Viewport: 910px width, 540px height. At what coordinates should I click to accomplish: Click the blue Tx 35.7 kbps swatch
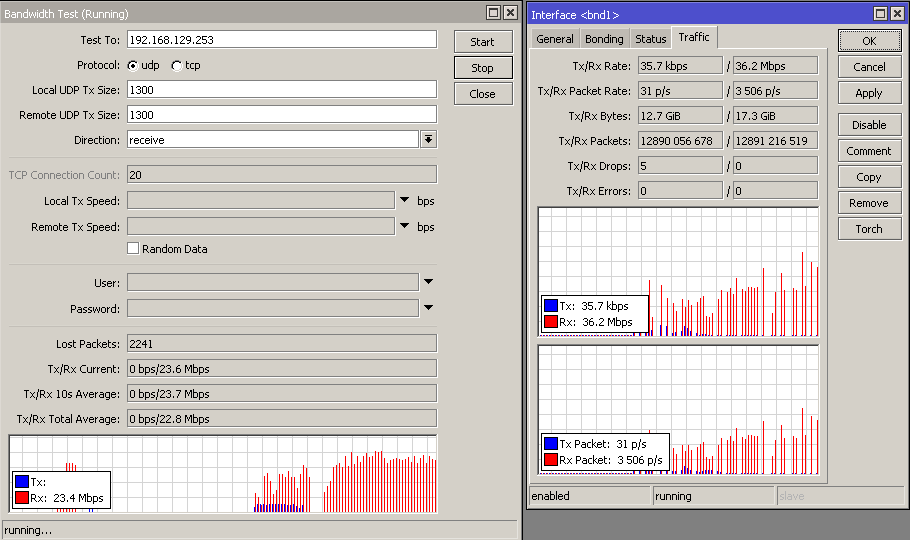tap(551, 305)
